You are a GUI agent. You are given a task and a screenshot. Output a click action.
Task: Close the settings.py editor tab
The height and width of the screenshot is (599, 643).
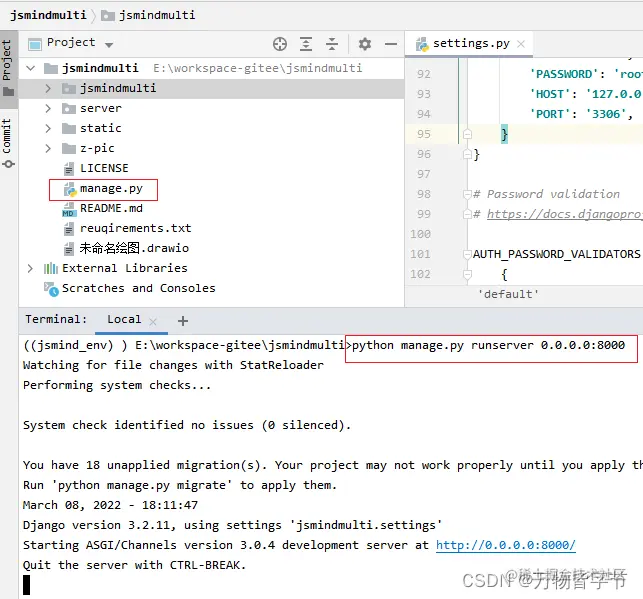point(521,44)
